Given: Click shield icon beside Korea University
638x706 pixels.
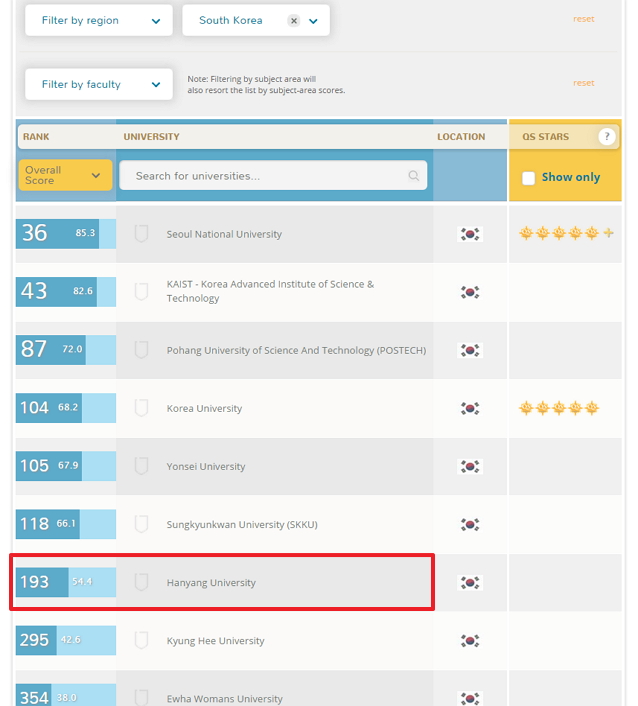Looking at the screenshot, I should (x=141, y=408).
